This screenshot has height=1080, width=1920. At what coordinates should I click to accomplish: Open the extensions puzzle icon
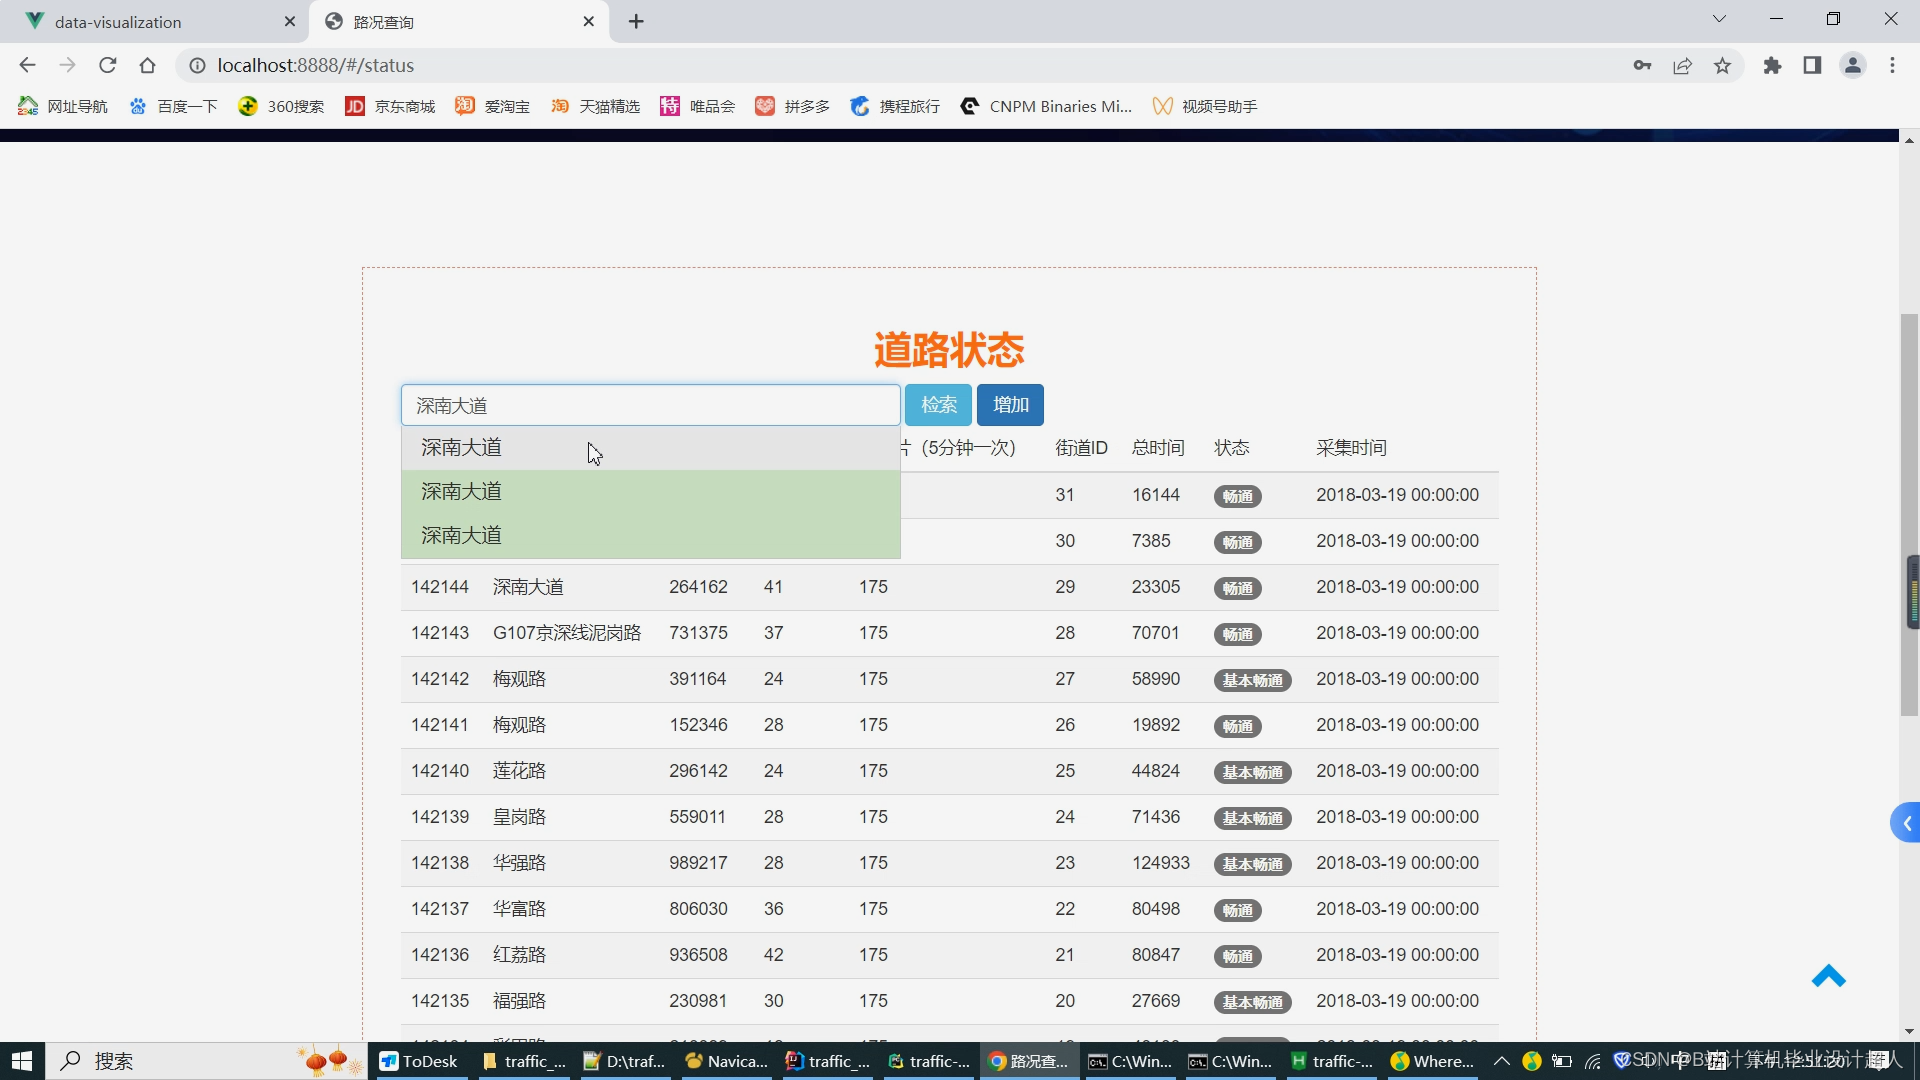(1772, 65)
